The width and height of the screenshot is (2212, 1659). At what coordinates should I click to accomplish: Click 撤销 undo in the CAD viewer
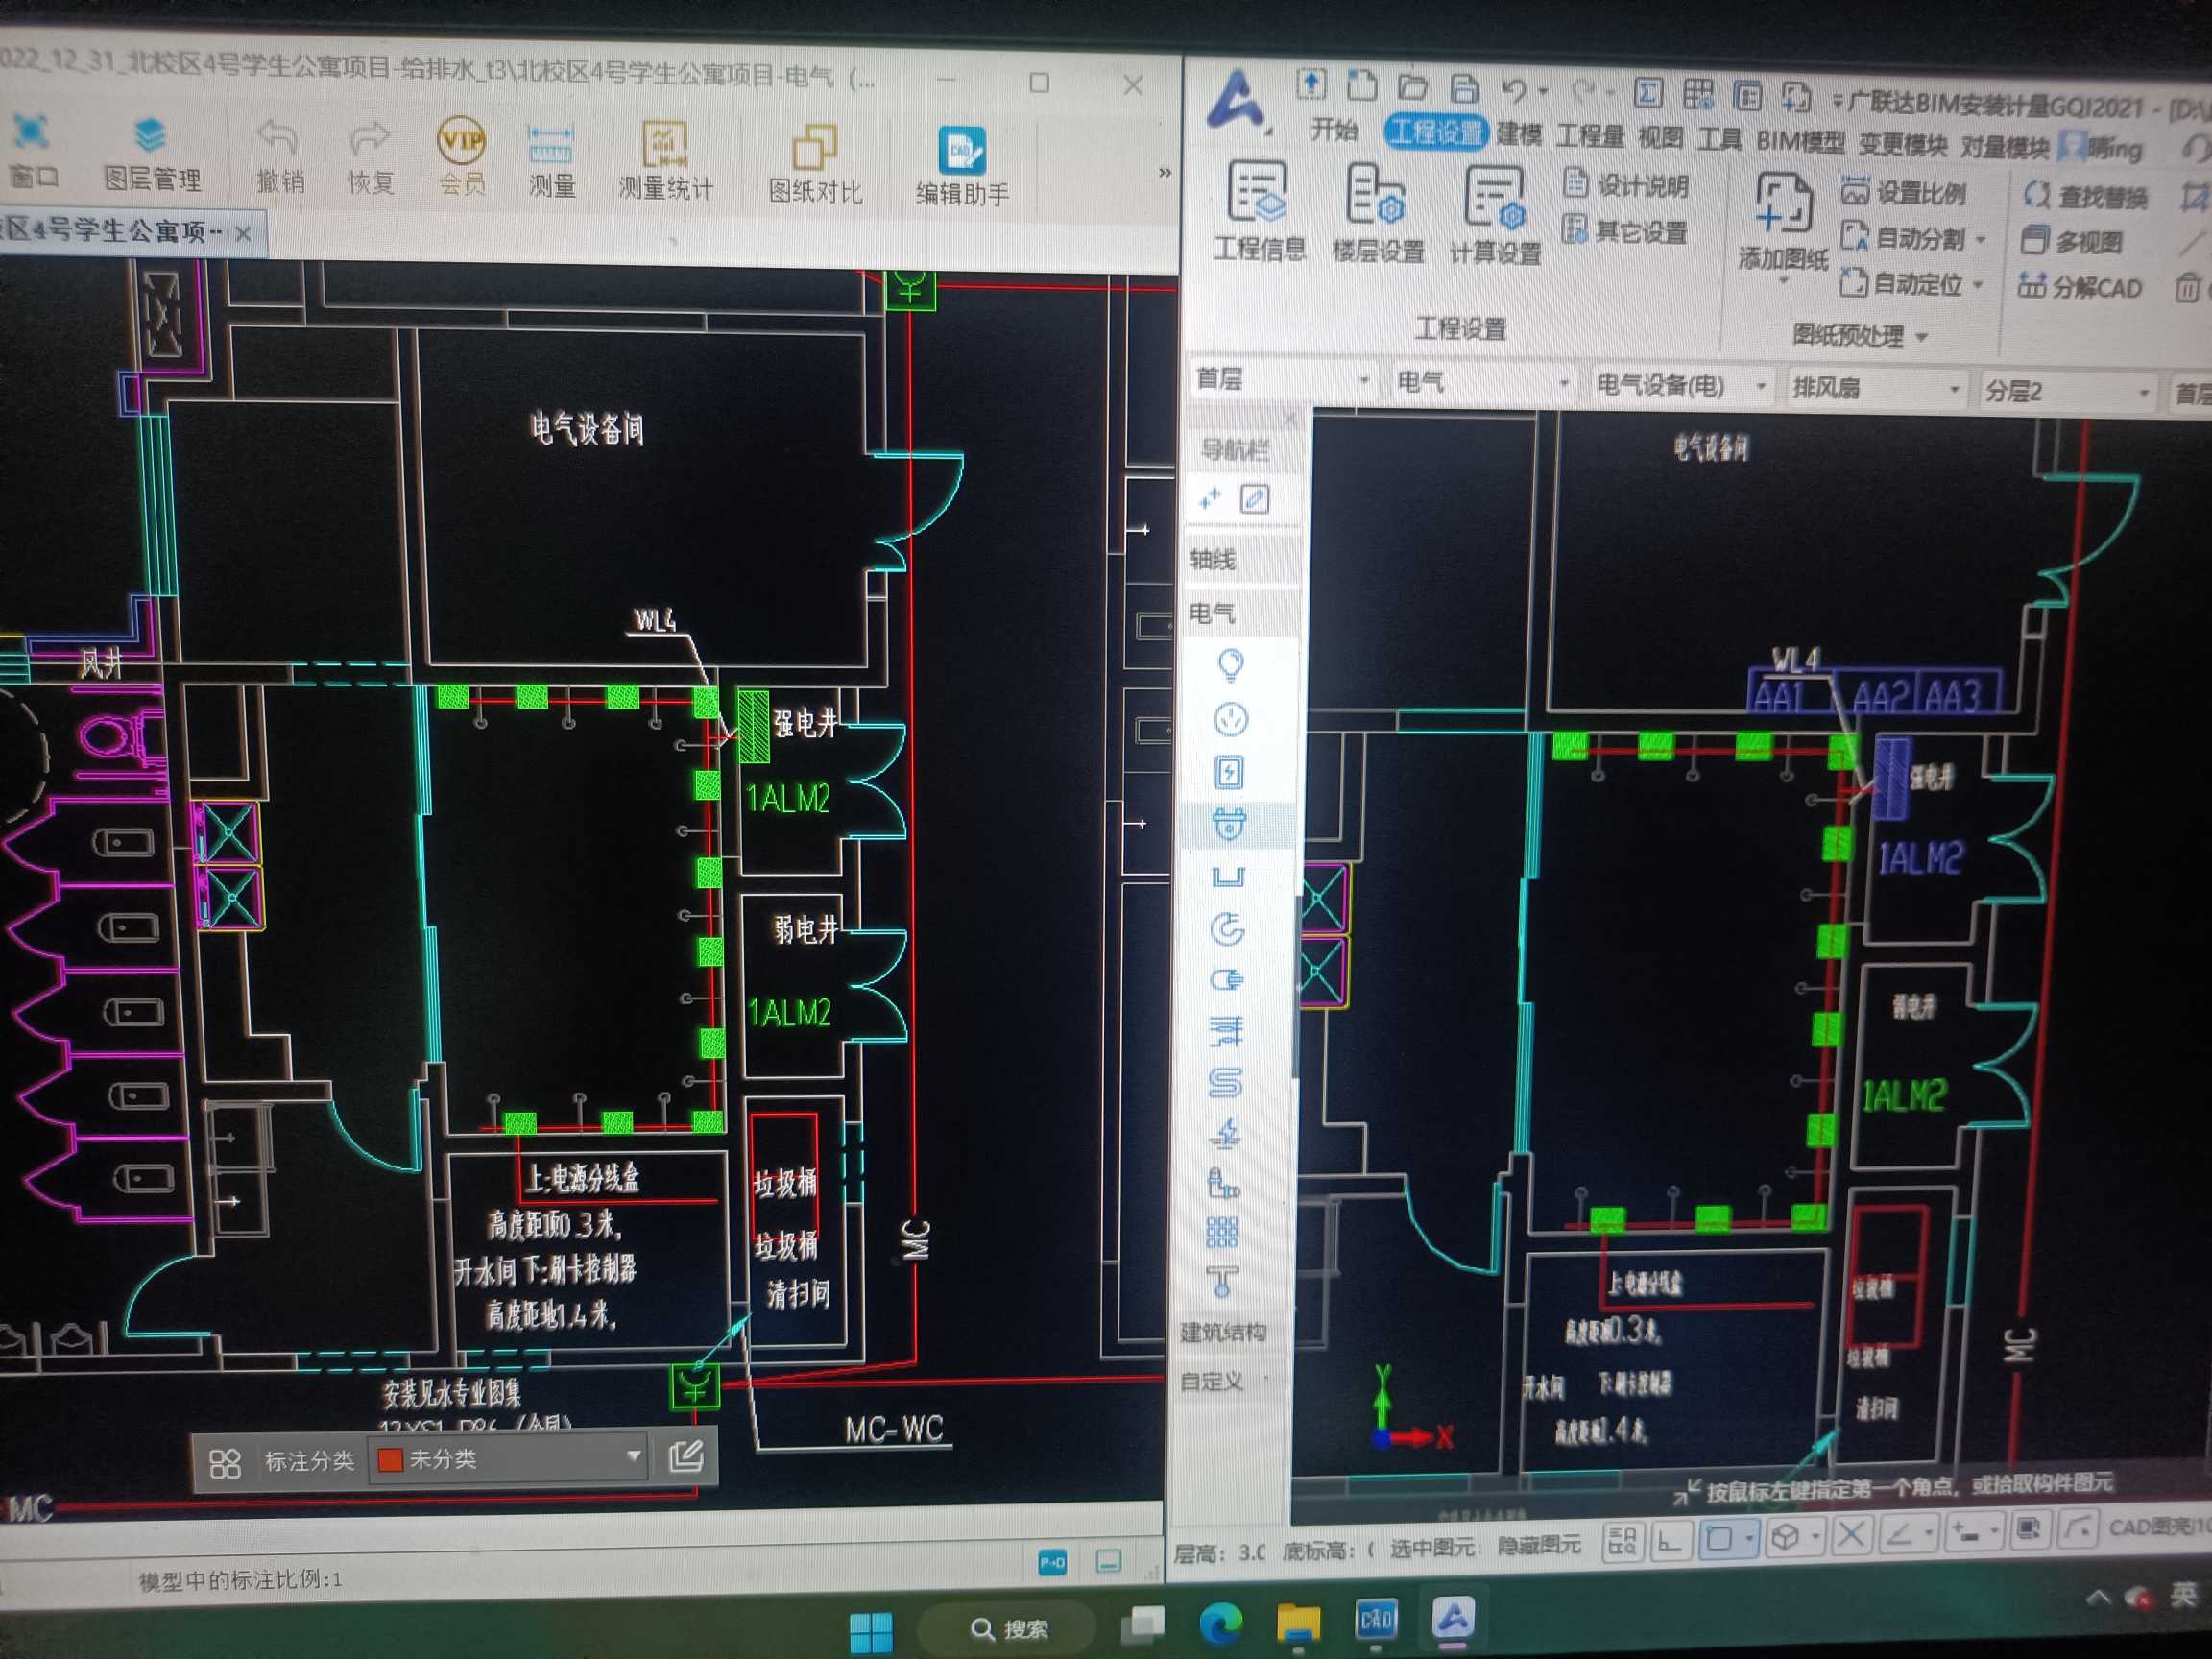[x=279, y=156]
